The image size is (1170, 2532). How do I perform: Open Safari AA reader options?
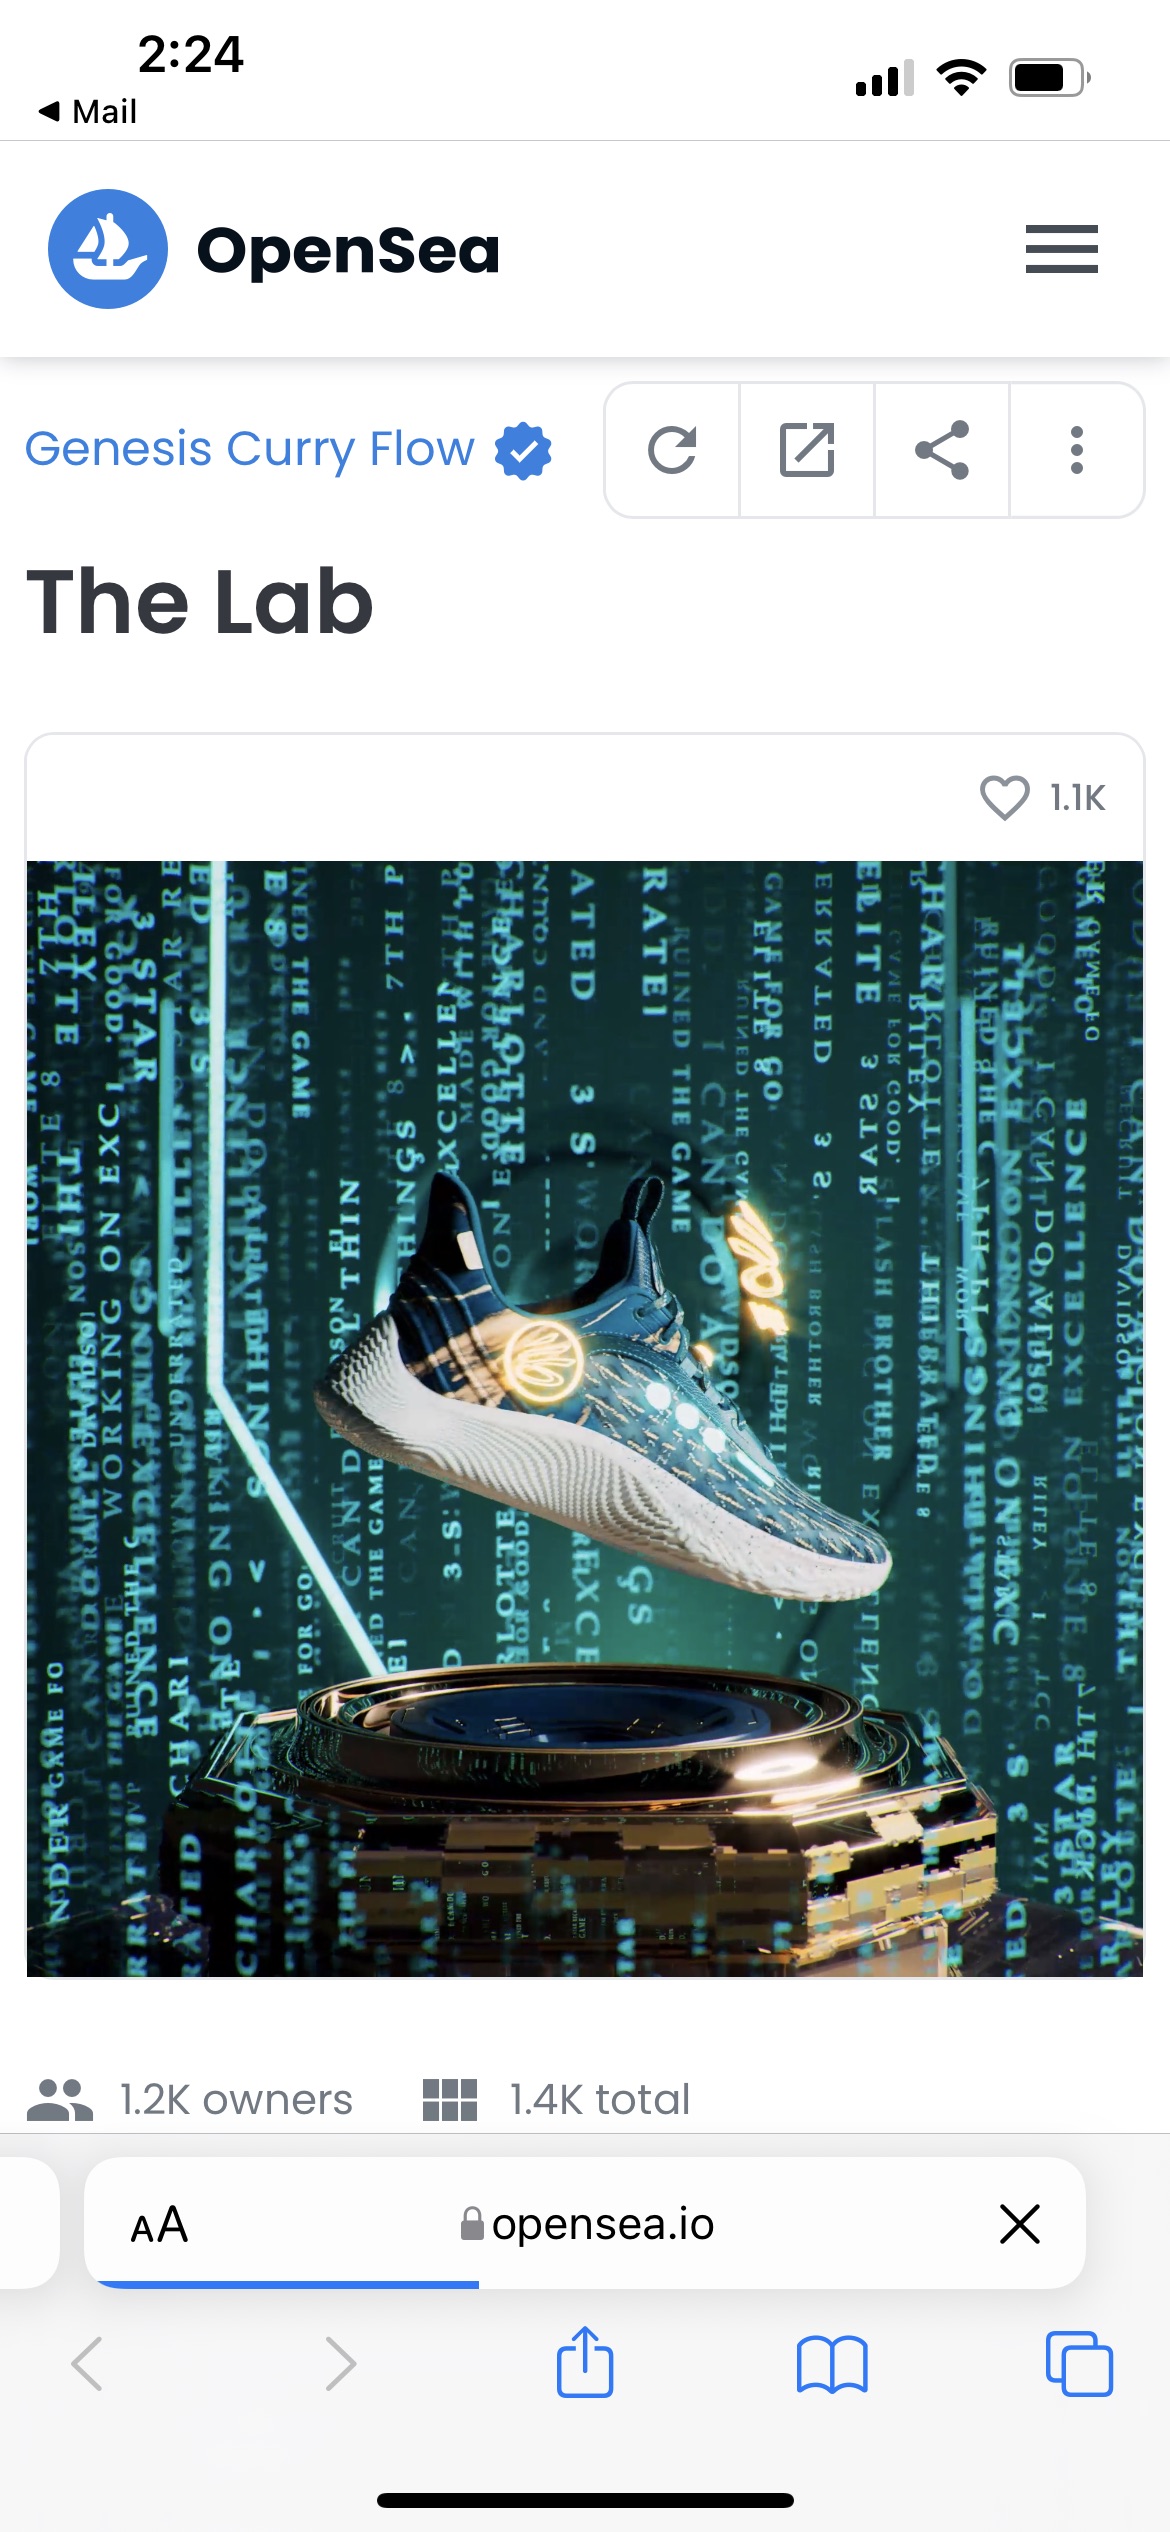159,2225
